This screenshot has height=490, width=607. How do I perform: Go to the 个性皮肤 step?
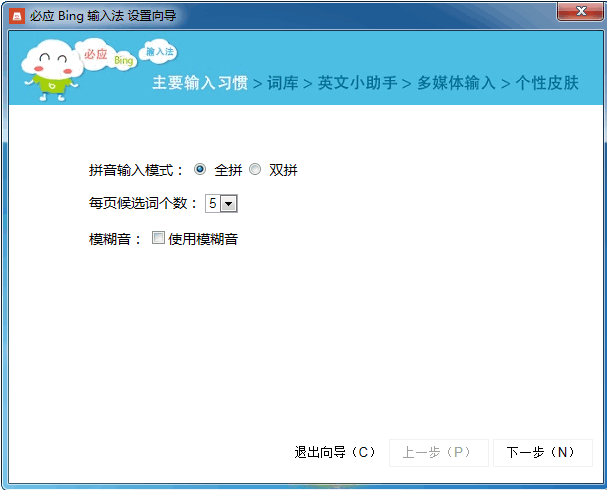pyautogui.click(x=547, y=83)
